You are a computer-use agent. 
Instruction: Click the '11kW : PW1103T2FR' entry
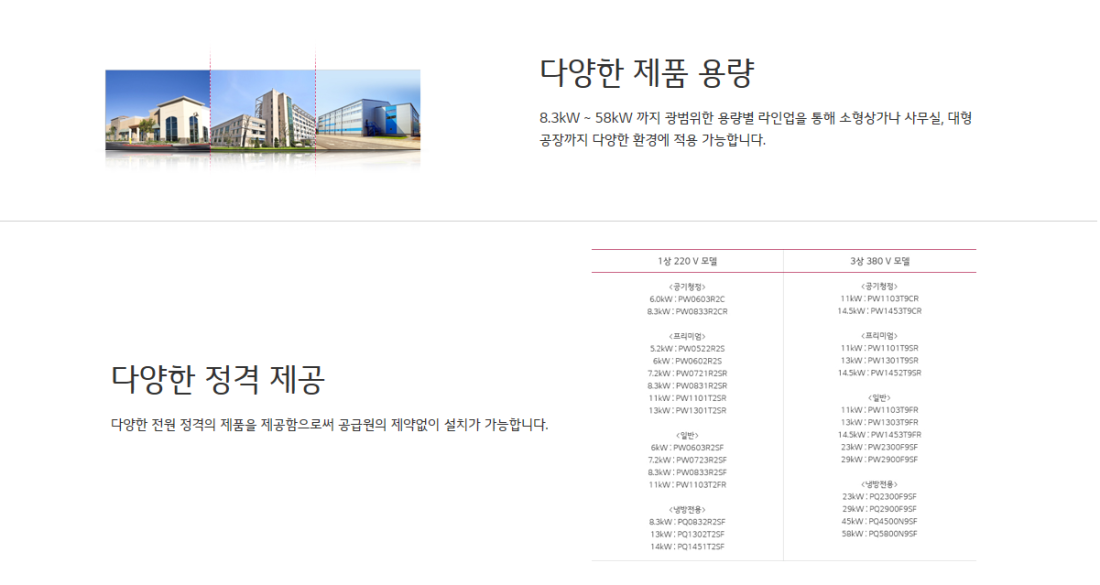(x=688, y=485)
